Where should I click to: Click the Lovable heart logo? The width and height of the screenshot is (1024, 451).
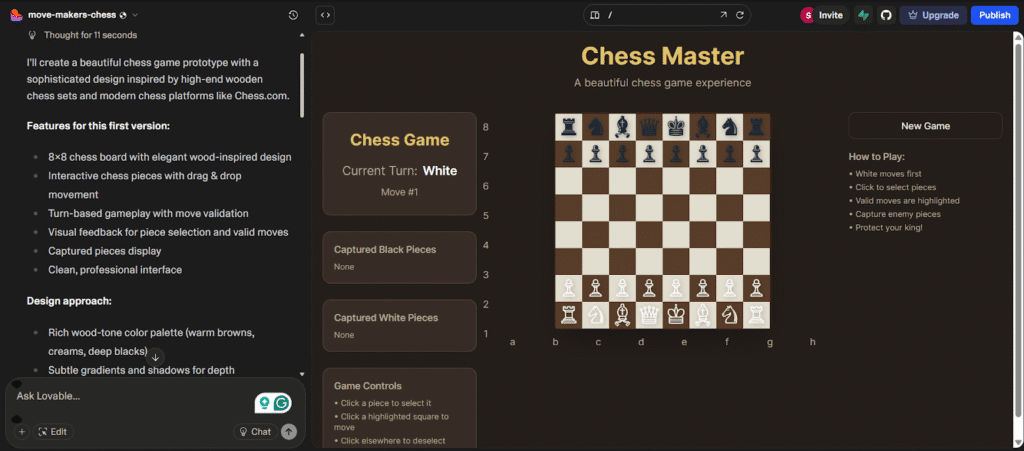(16, 15)
